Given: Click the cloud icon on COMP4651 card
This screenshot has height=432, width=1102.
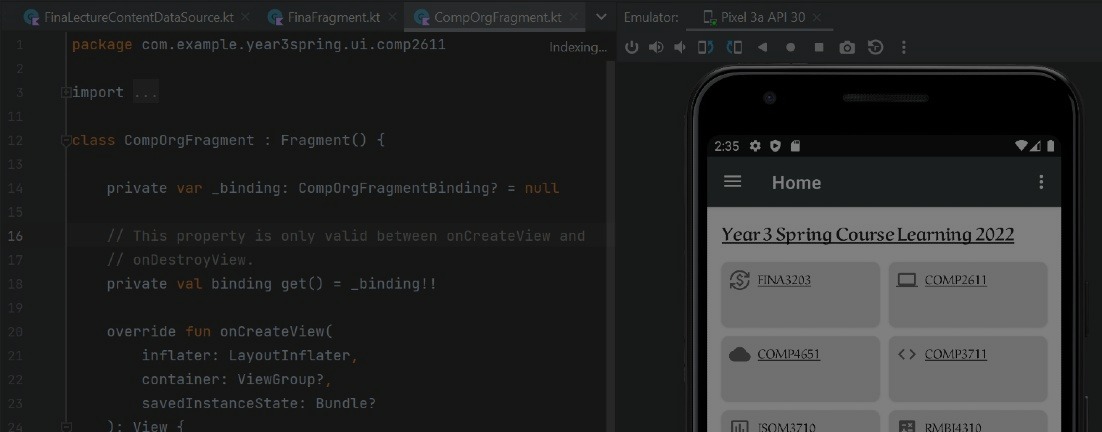Looking at the screenshot, I should point(739,355).
